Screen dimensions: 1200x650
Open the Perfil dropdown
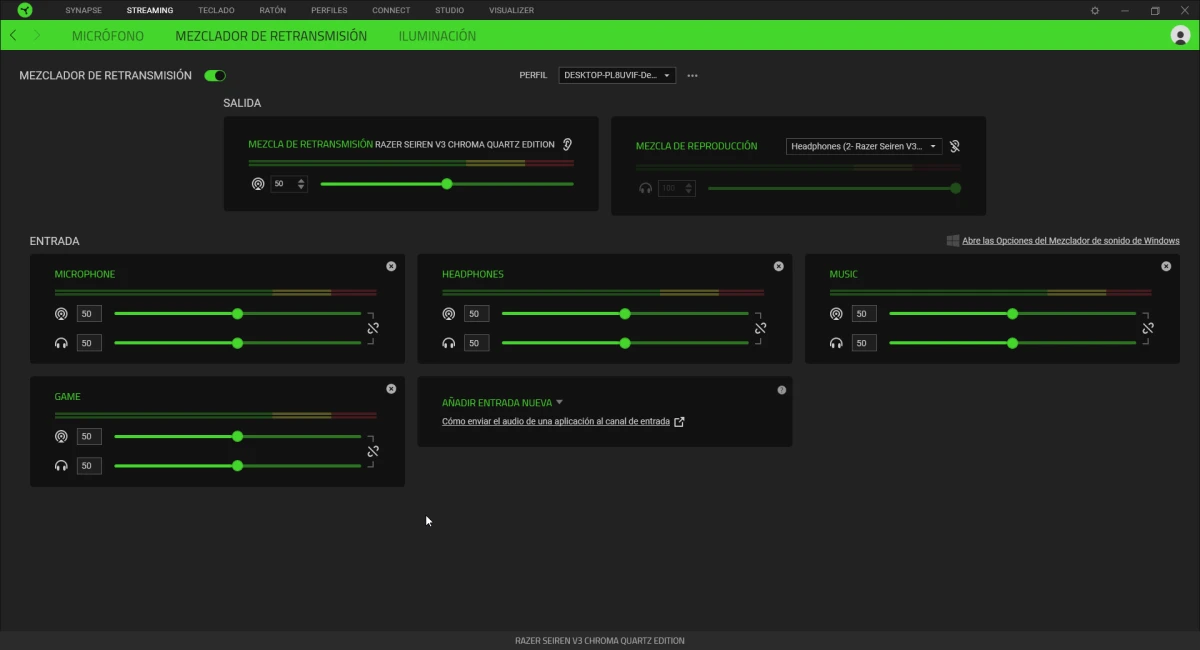pos(617,75)
